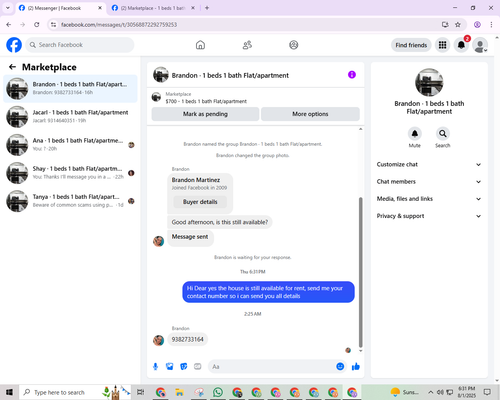Click Mark as pending button
Image resolution: width=500 pixels, height=400 pixels.
[x=205, y=114]
